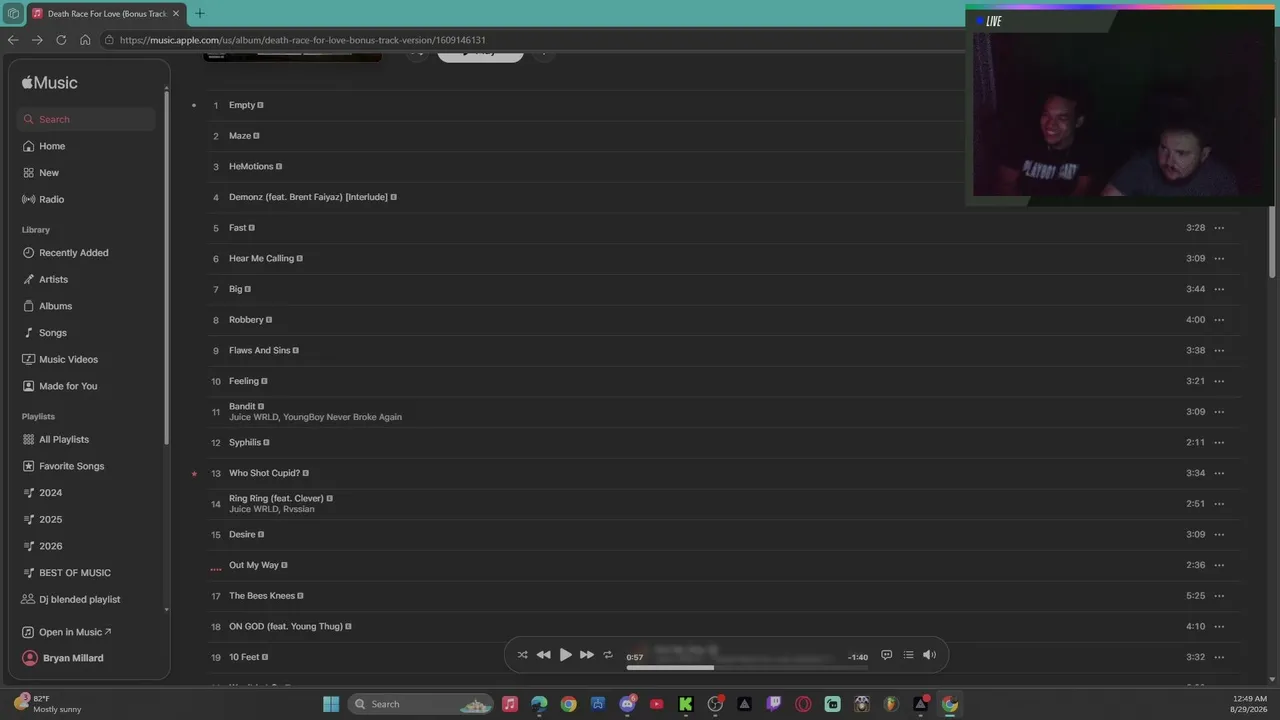Open more options for Bandit
Image resolution: width=1280 pixels, height=720 pixels.
tap(1219, 412)
